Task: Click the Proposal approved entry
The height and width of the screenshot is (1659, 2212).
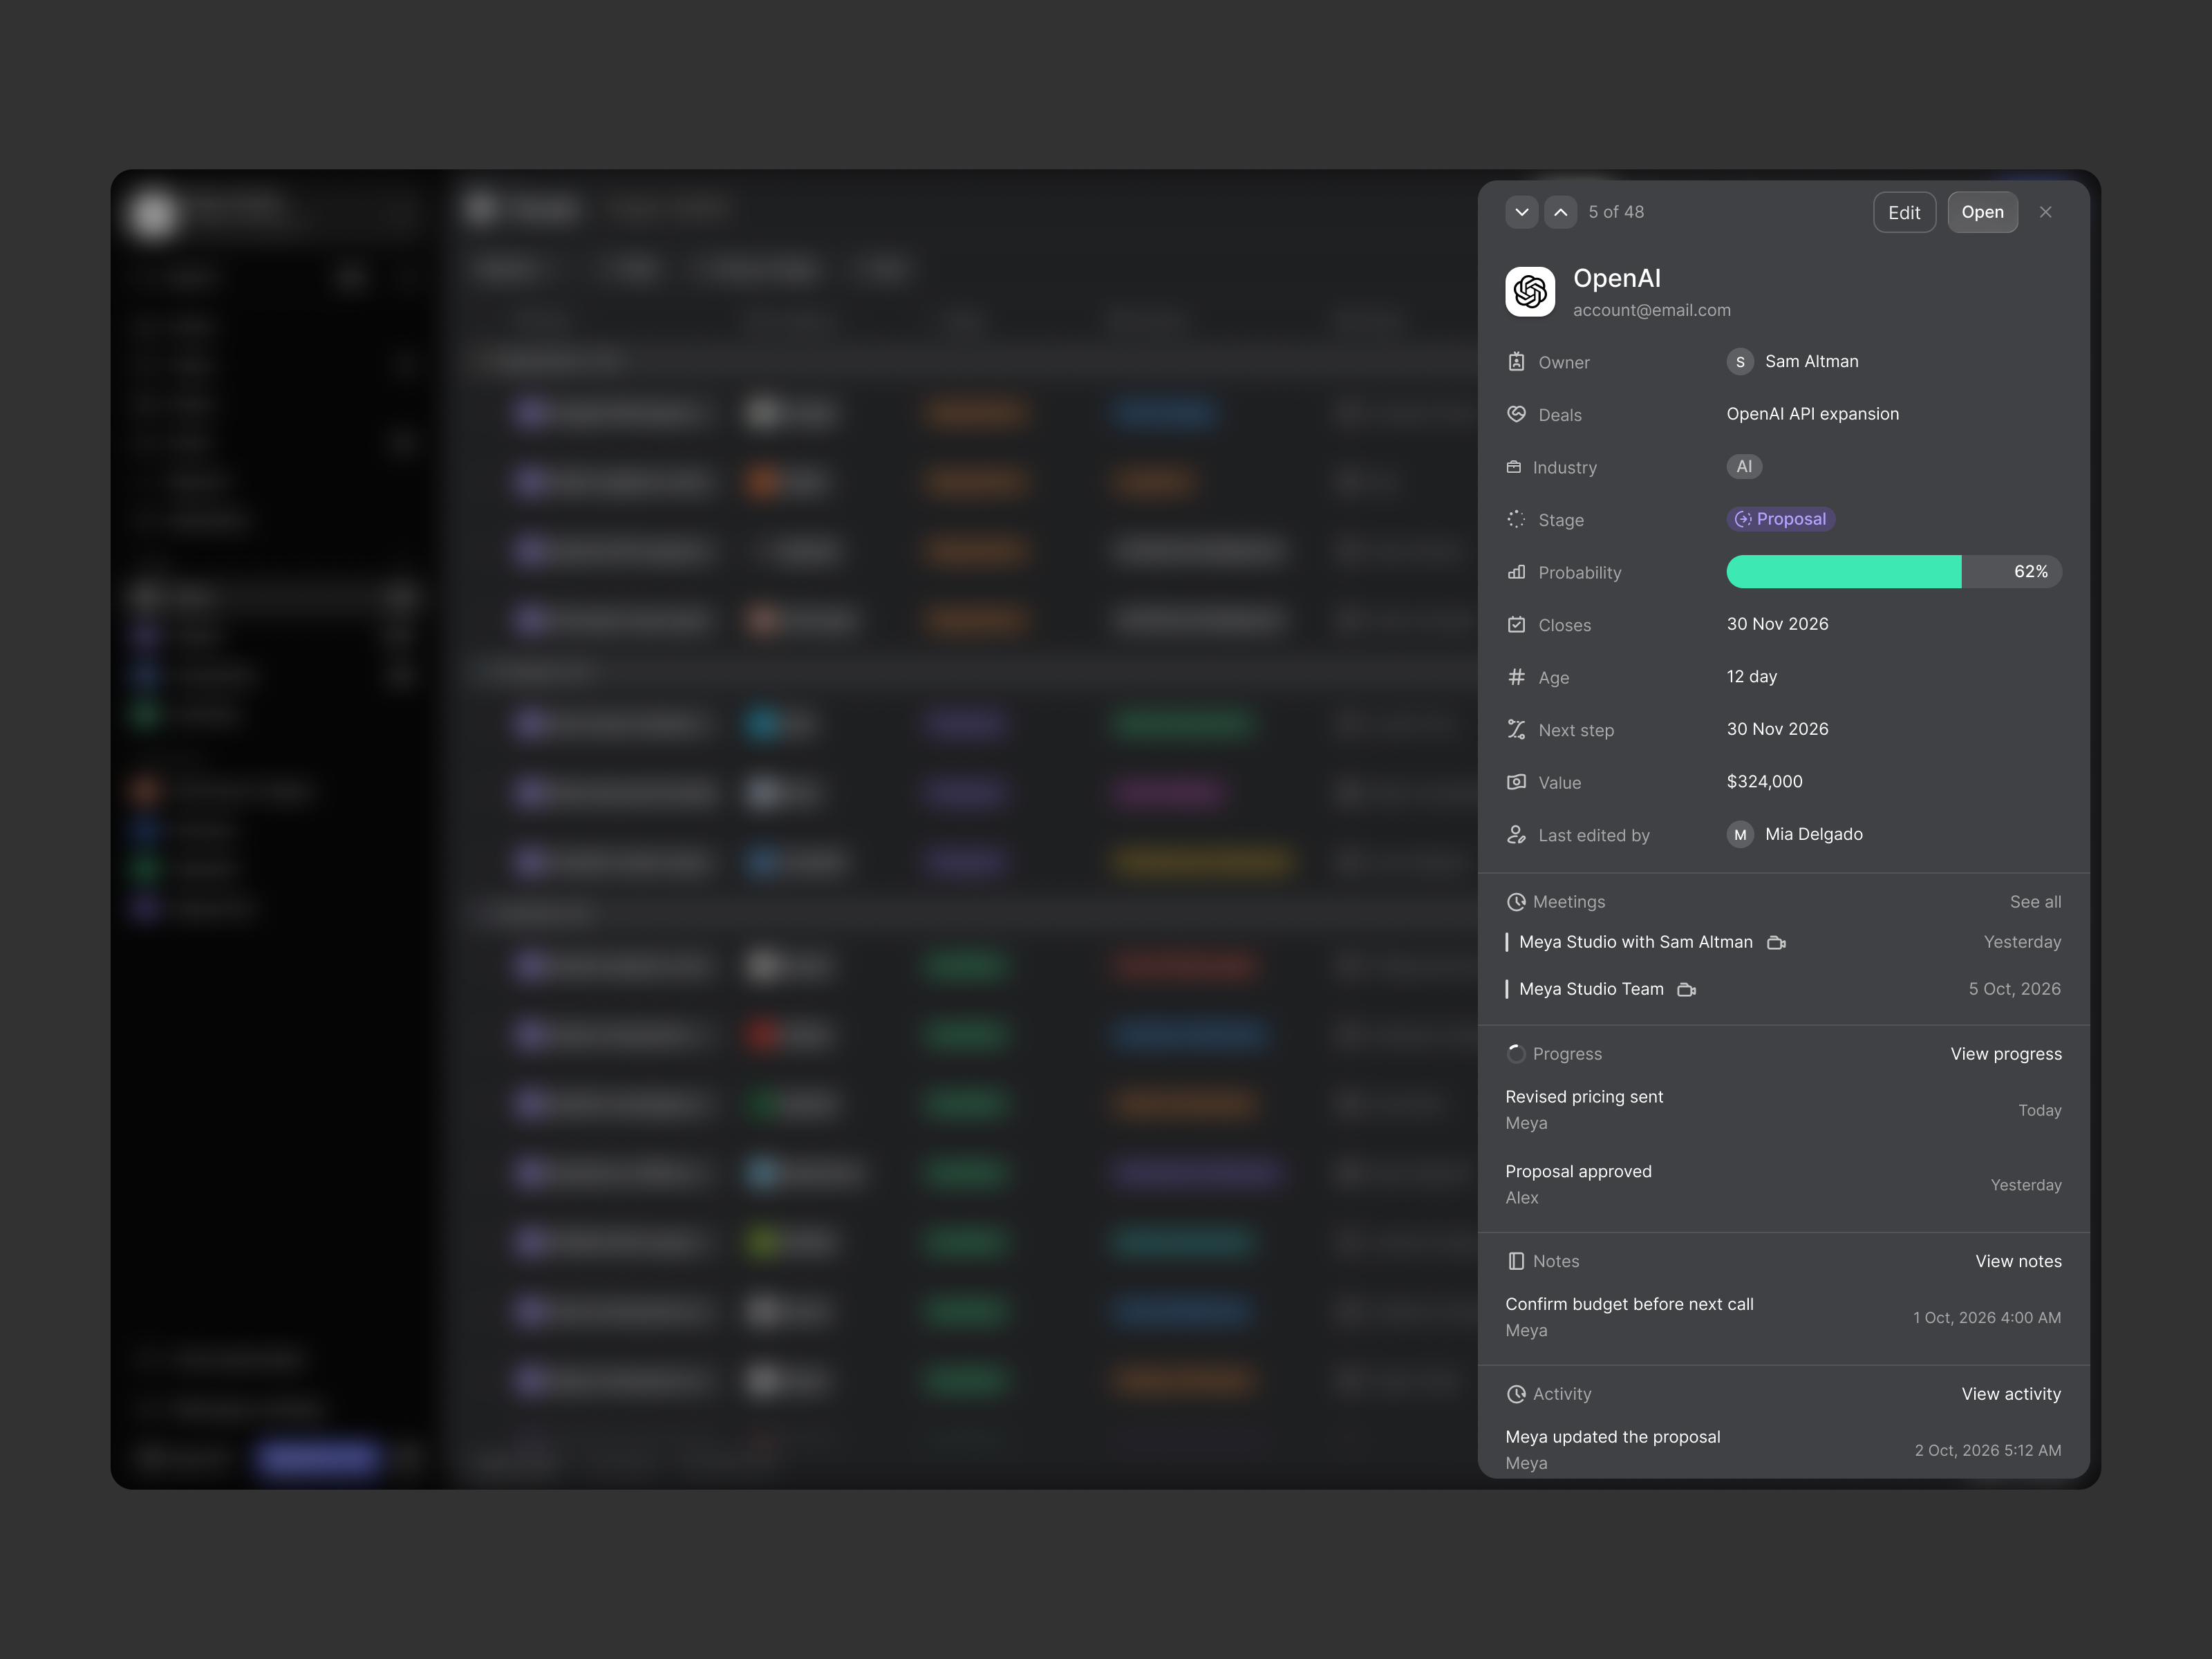Action: (1783, 1185)
